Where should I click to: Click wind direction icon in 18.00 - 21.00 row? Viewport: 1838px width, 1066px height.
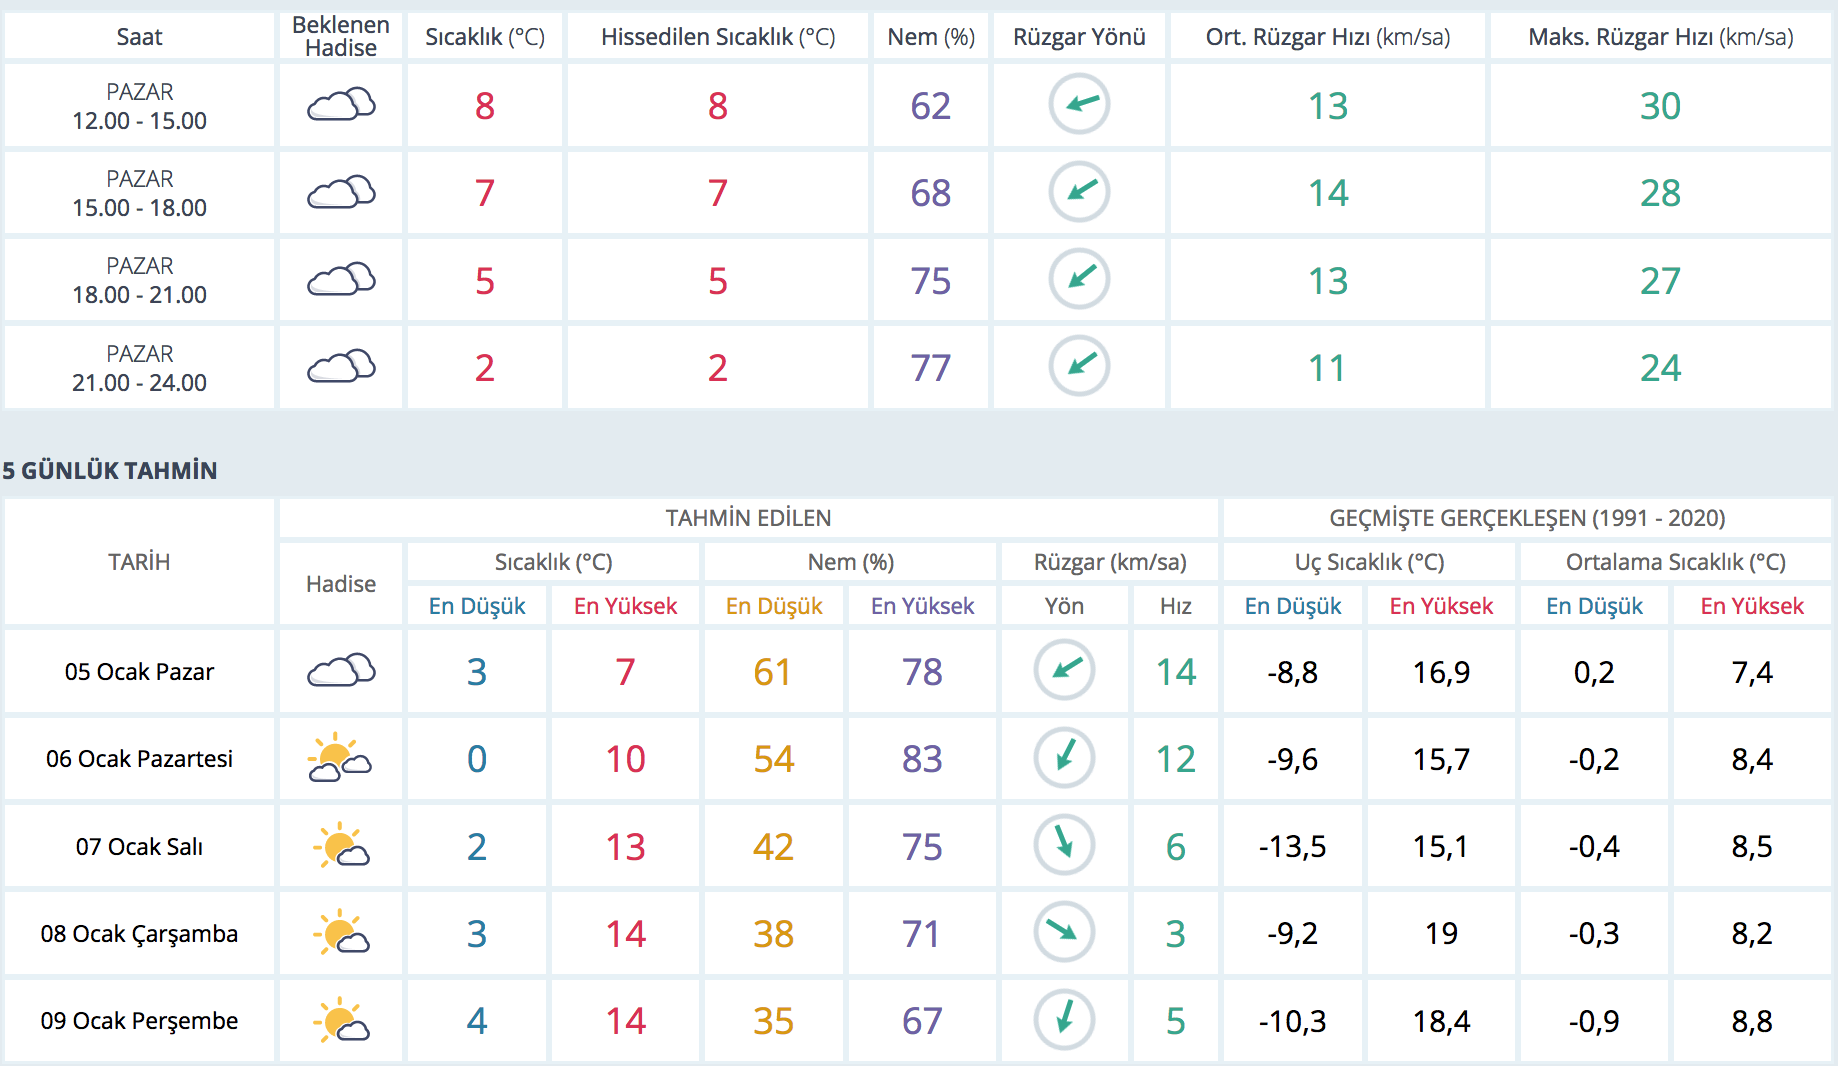pos(1079,279)
